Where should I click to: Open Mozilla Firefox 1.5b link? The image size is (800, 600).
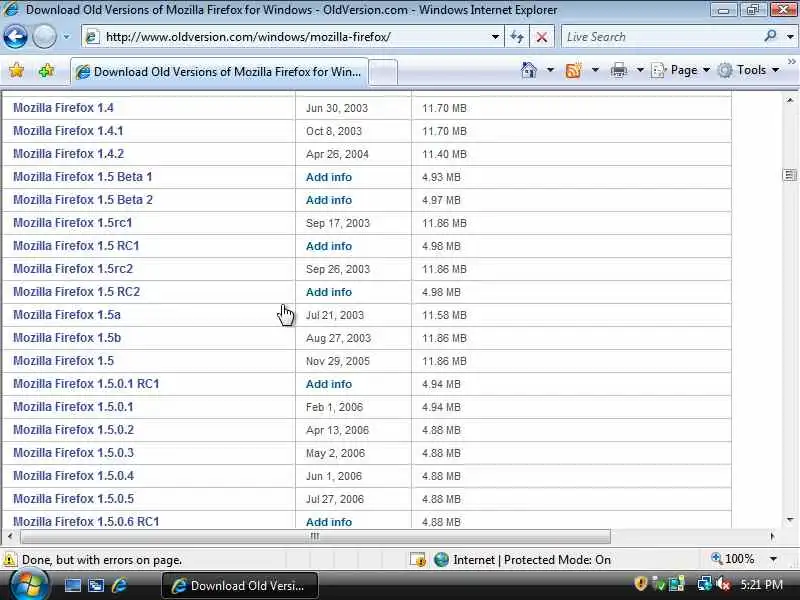(67, 337)
